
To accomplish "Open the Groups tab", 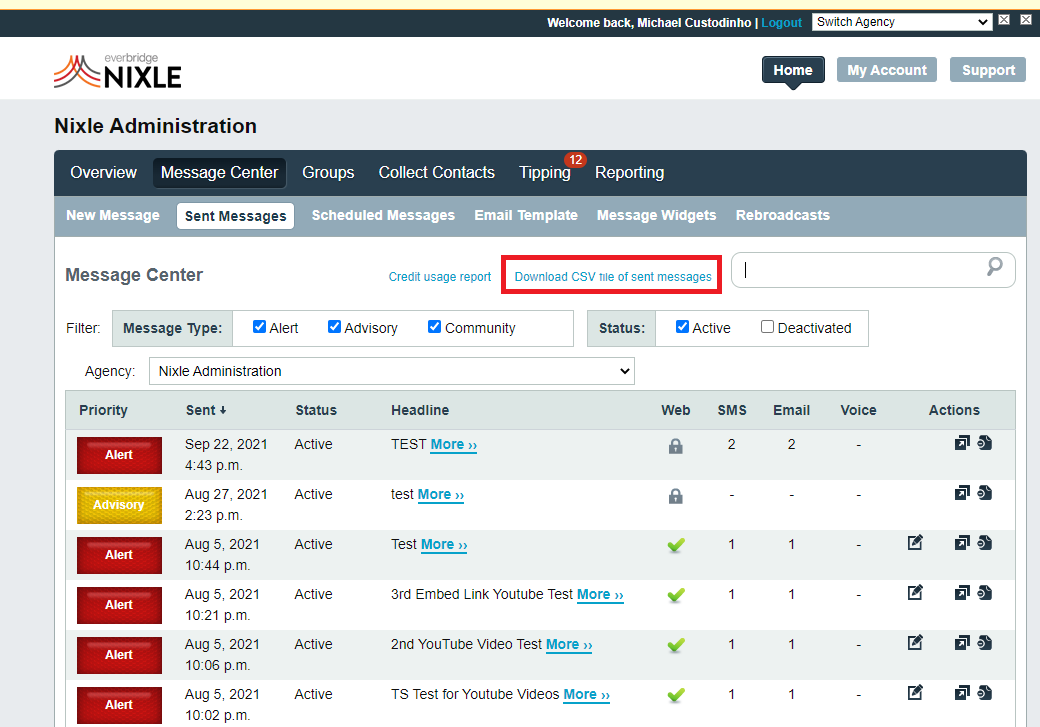I will point(328,172).
